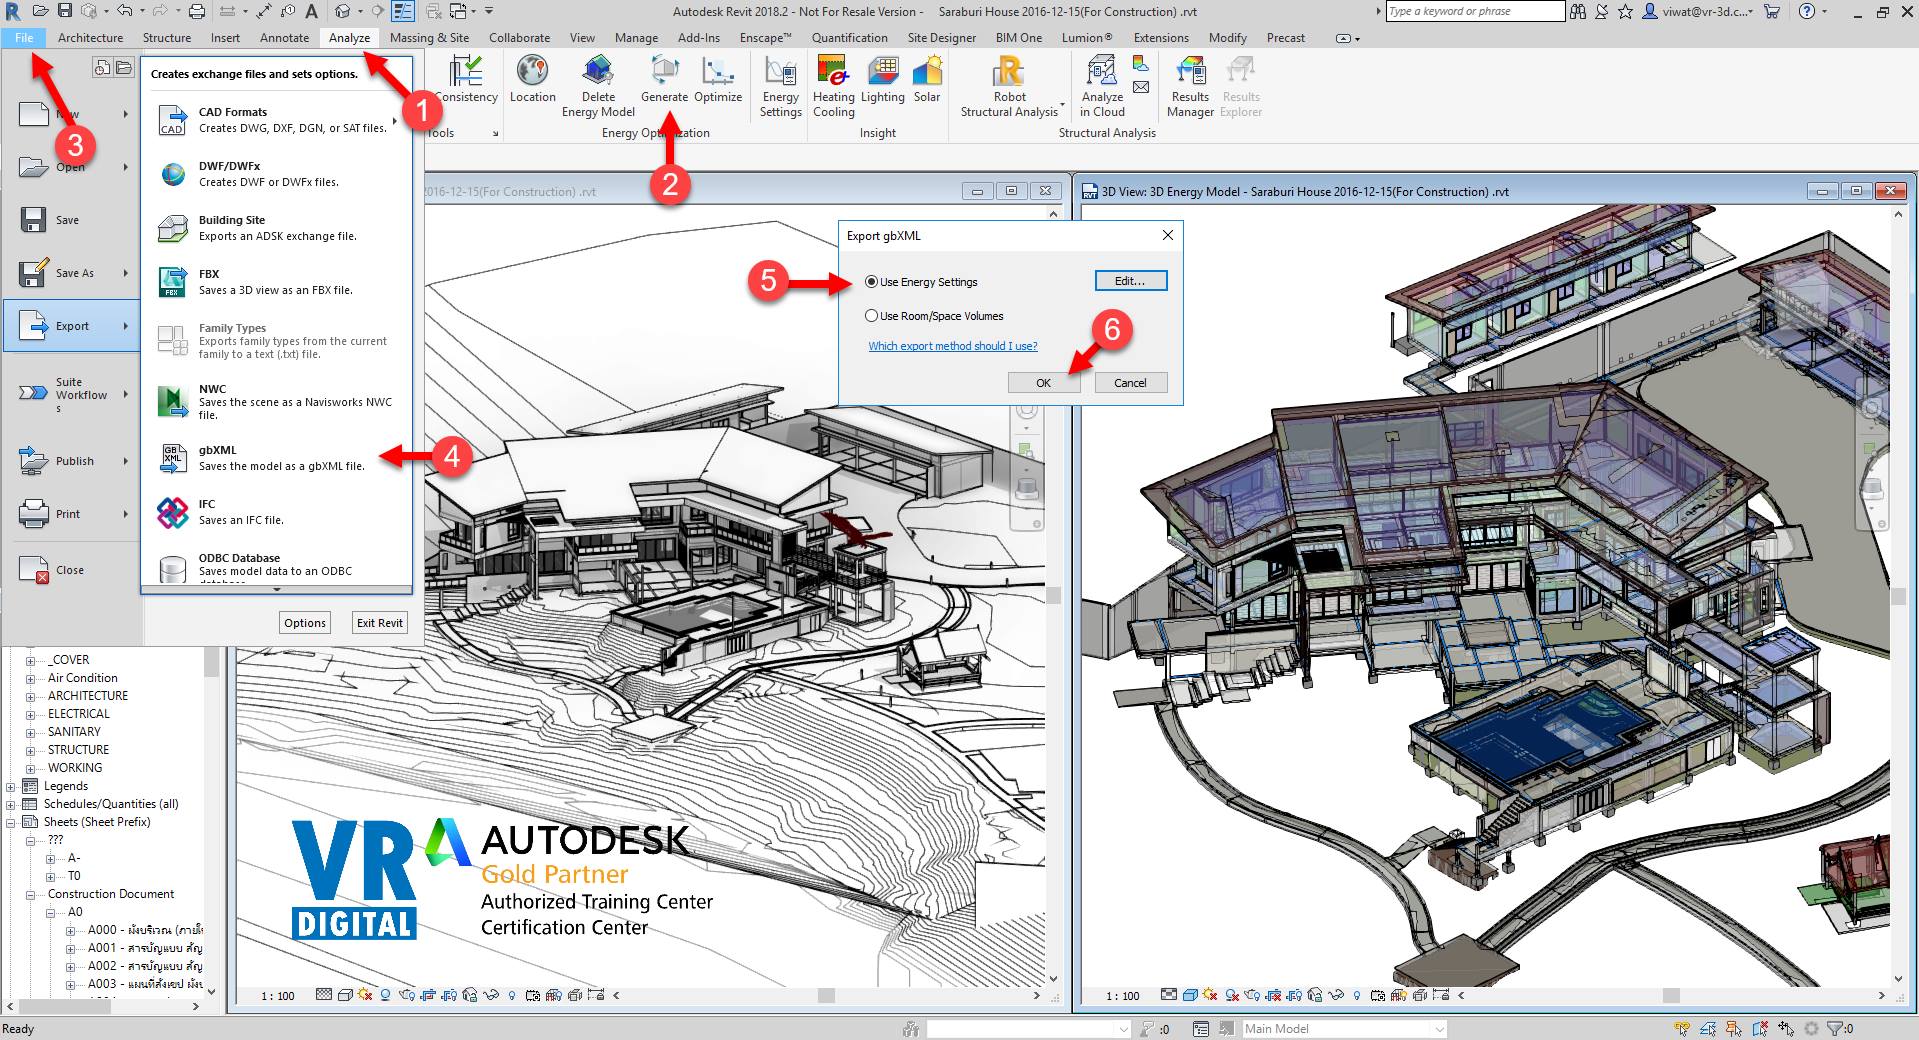
Task: Click OK in Export gbXML dialog
Action: point(1043,383)
